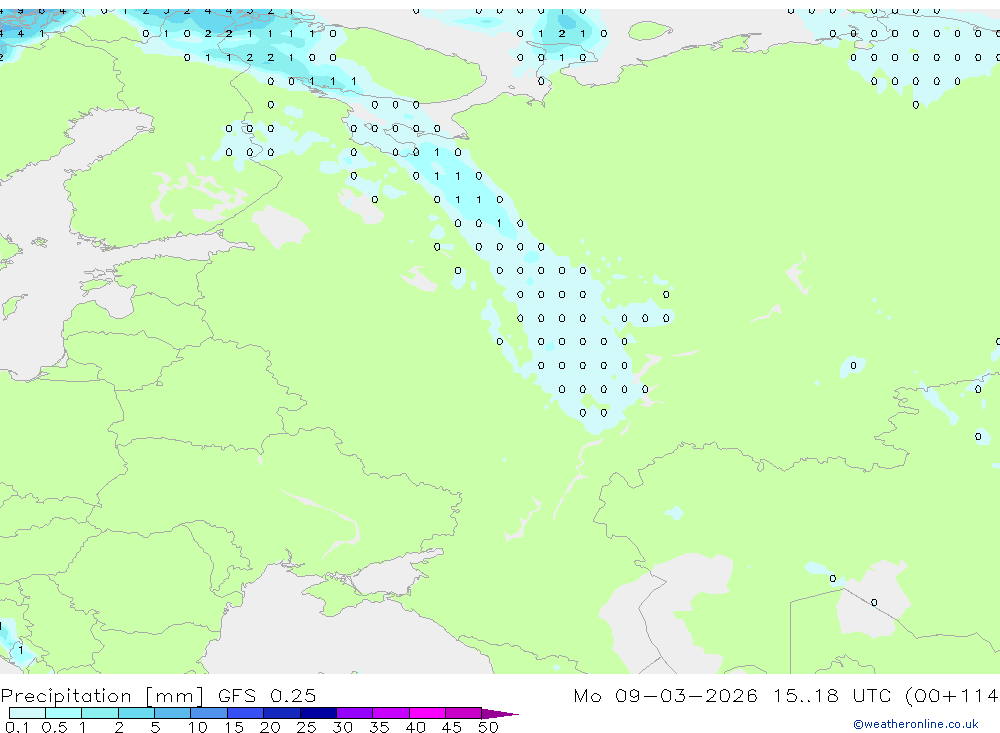Click the legend value '10'
This screenshot has height=733, width=1000.
(198, 727)
